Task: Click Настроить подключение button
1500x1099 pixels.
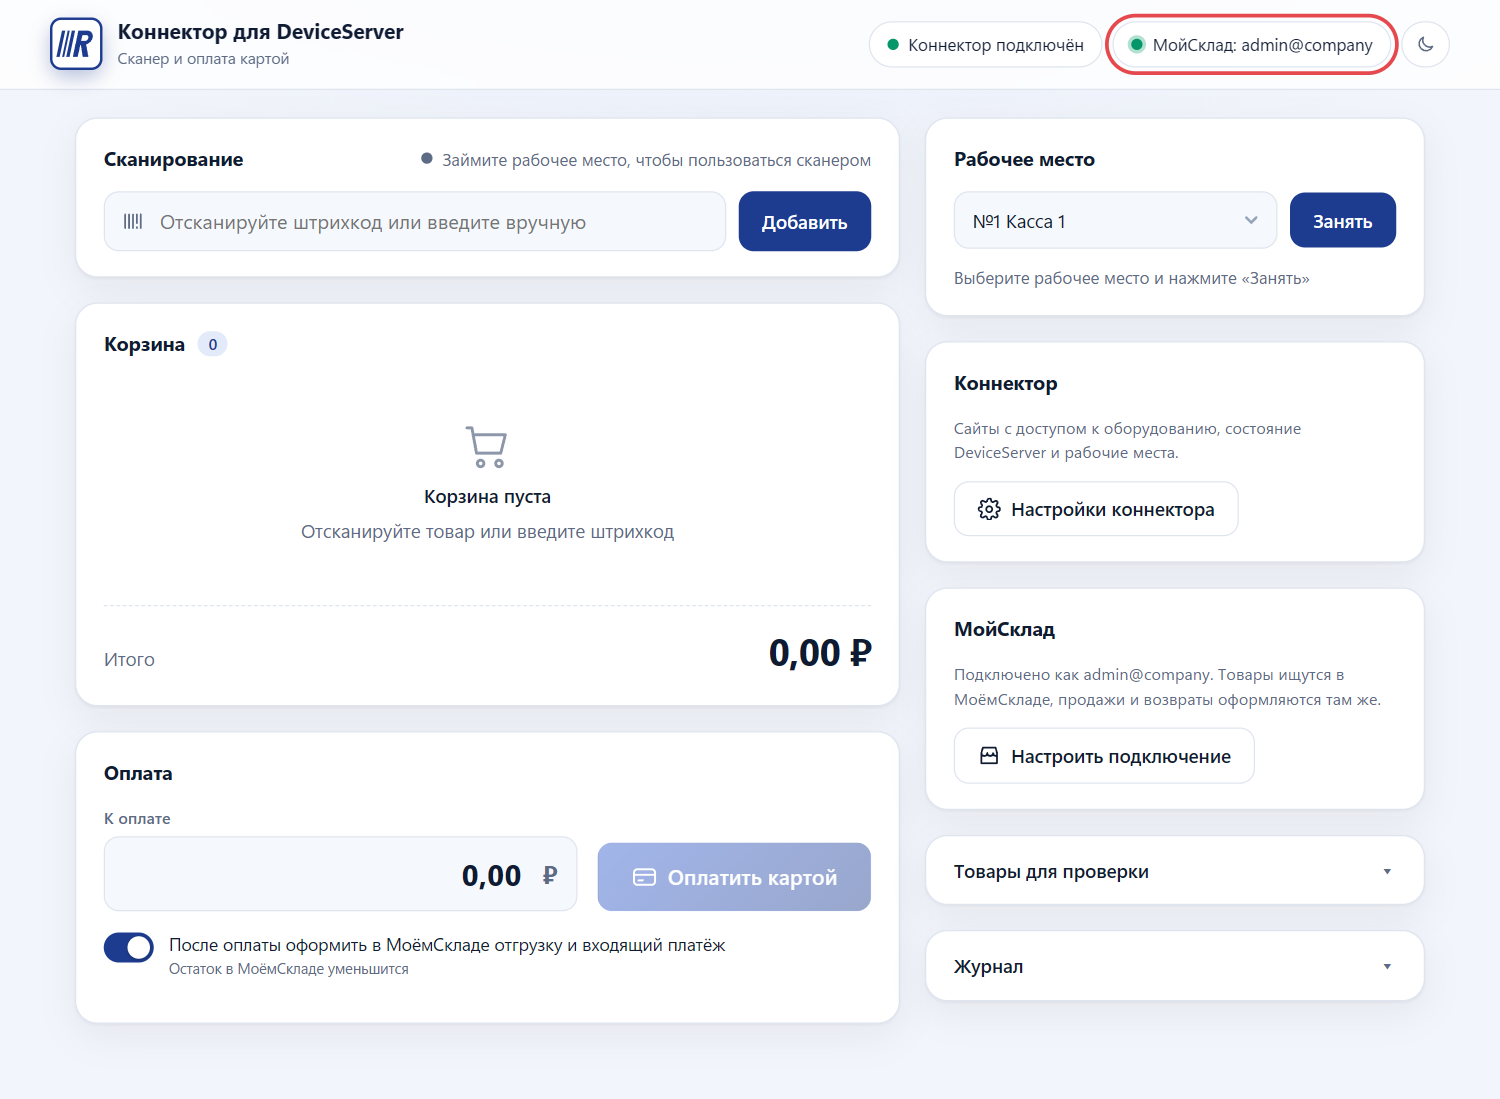Action: pyautogui.click(x=1104, y=756)
